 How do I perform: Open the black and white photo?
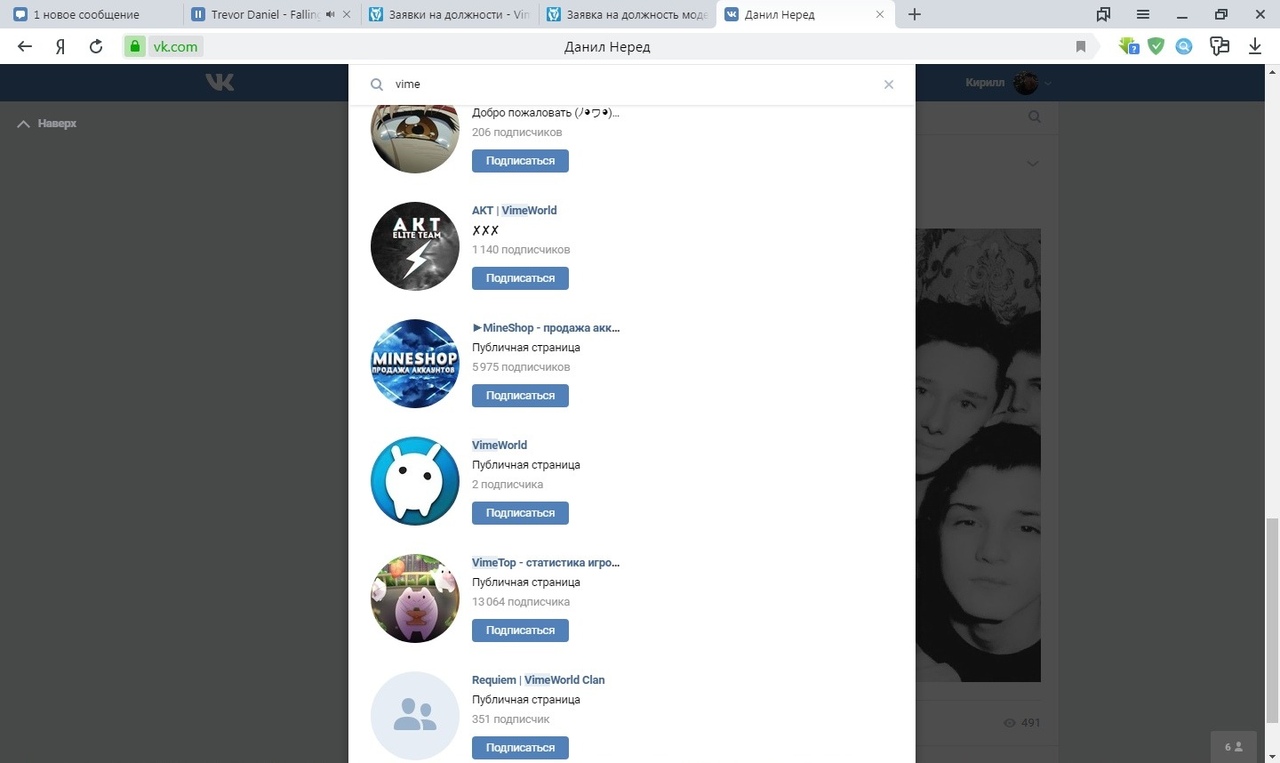coord(978,455)
